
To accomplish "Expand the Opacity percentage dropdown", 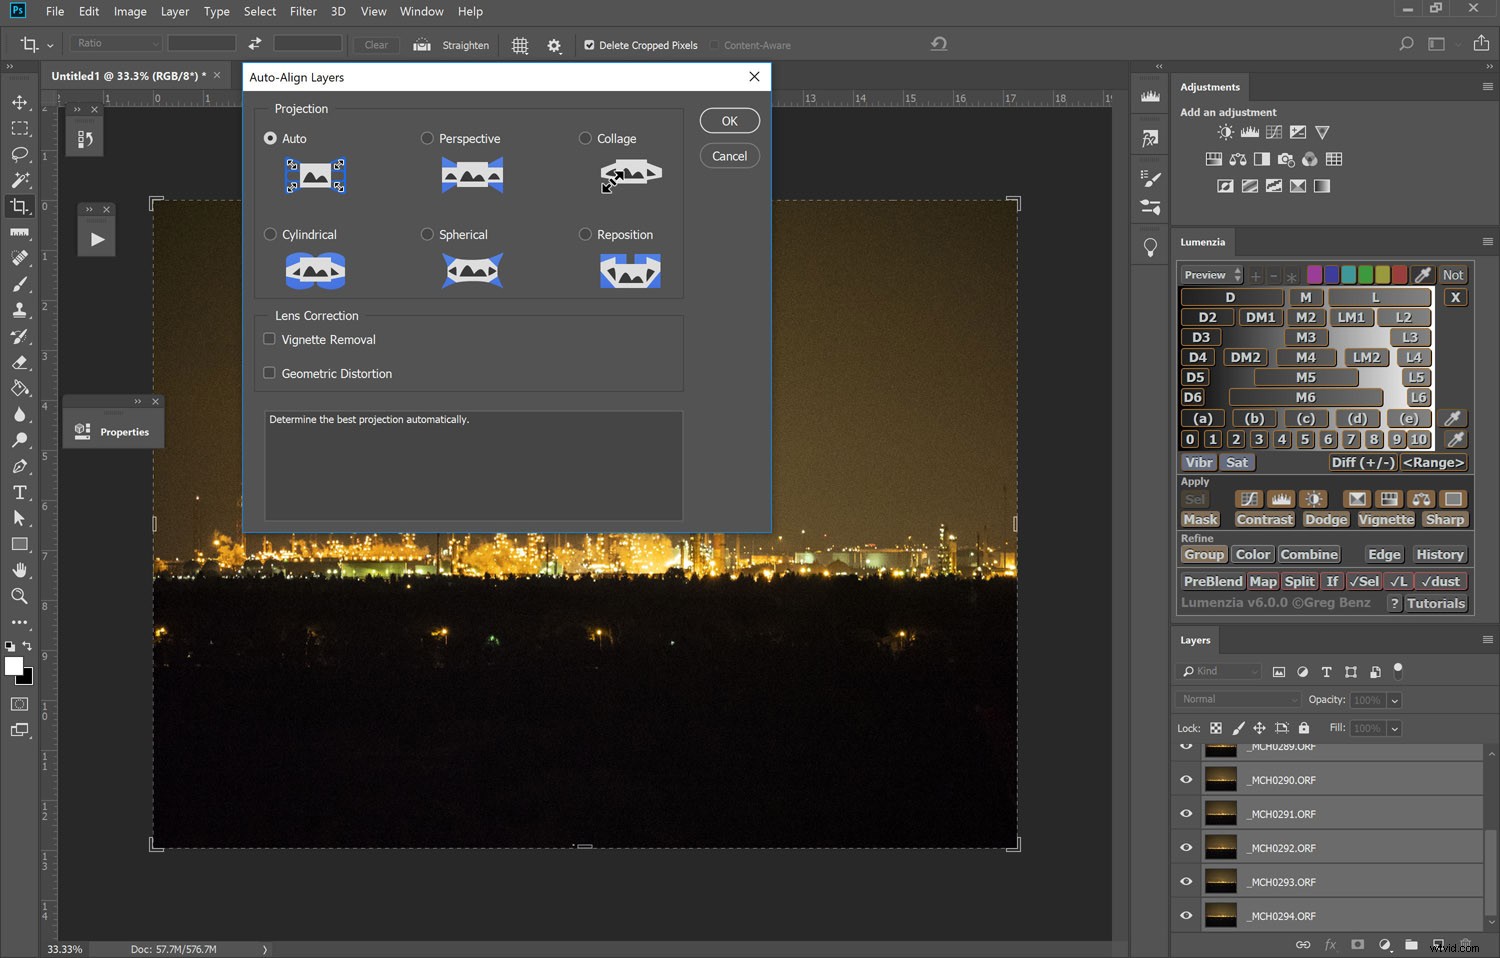I will [1394, 699].
